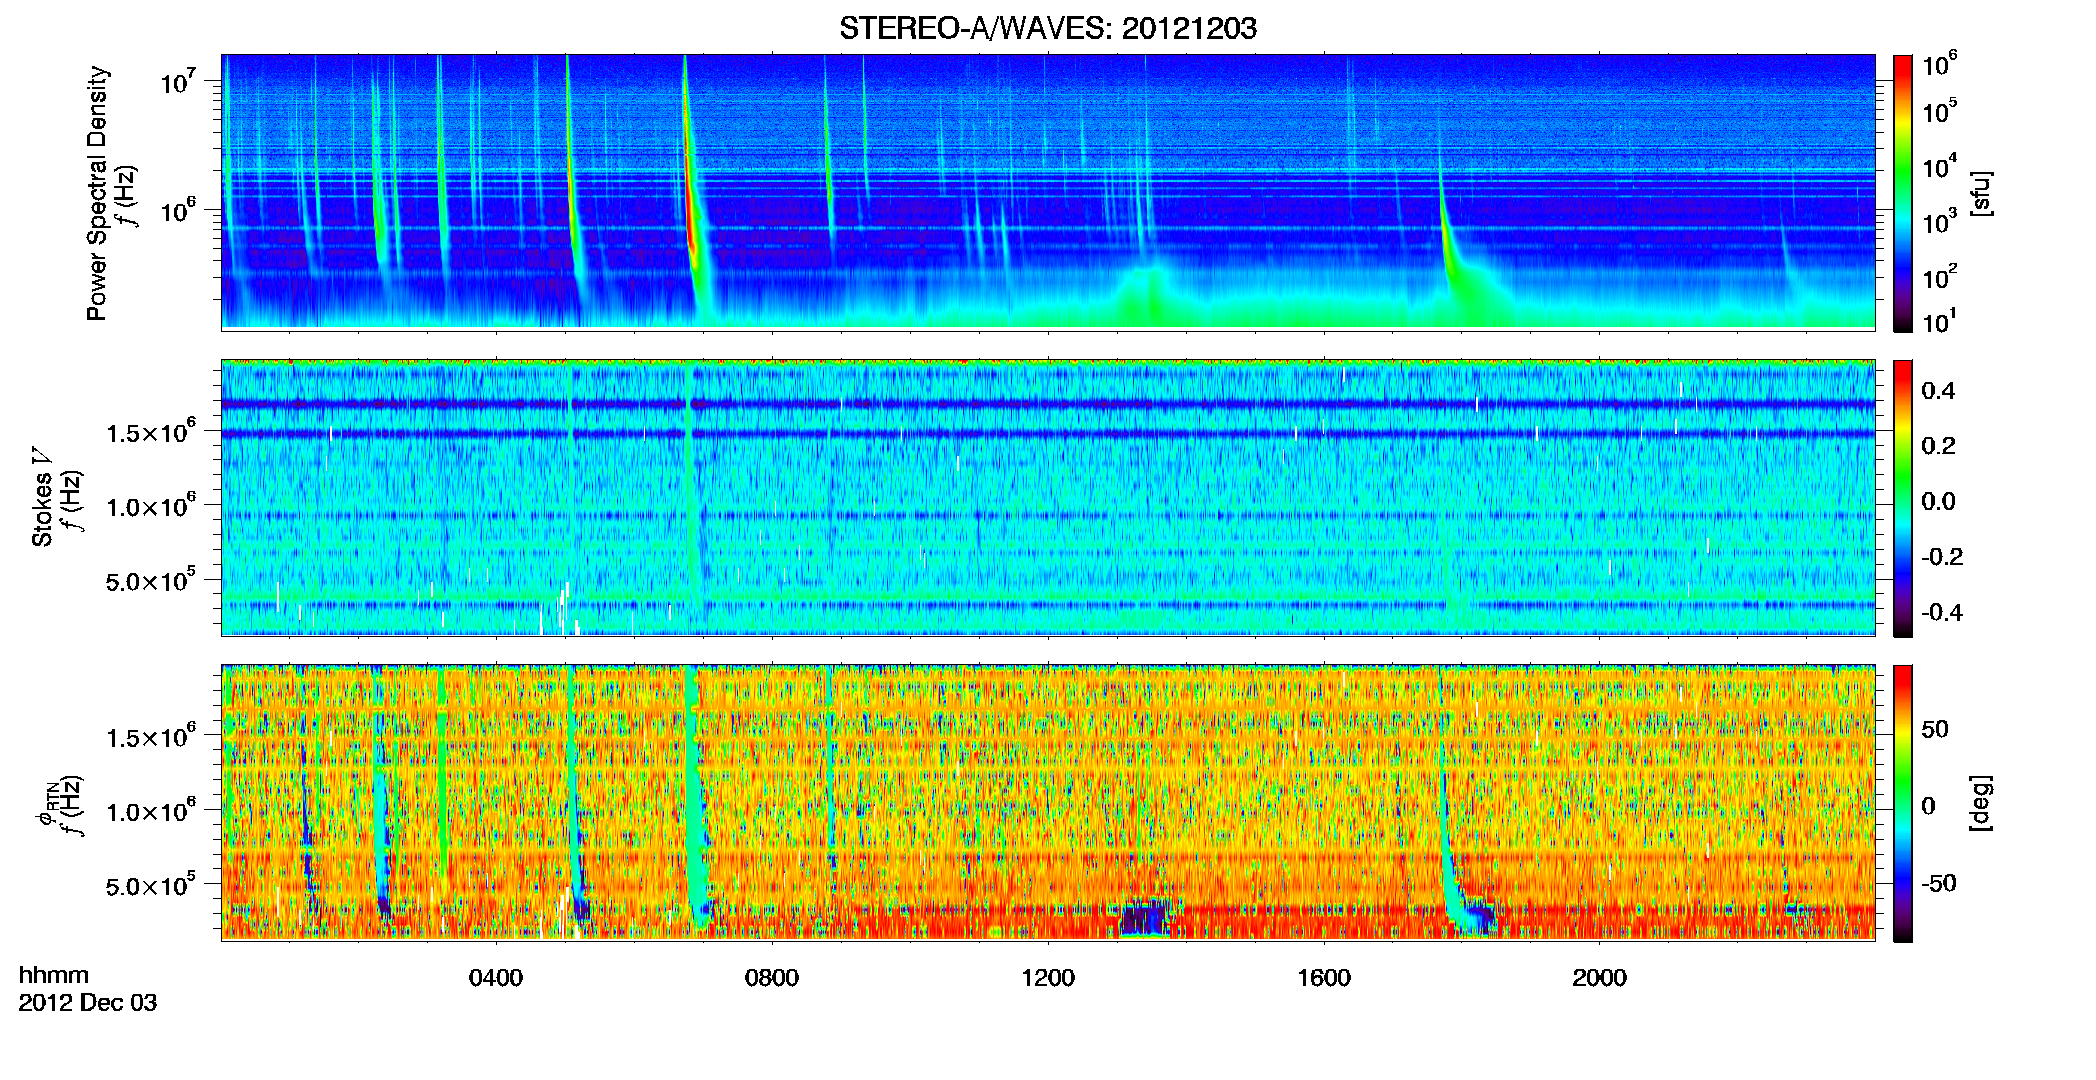Screen dimensions: 2096x1080
Task: Click the 10^2 value on the sfu color bar
Action: [1940, 277]
